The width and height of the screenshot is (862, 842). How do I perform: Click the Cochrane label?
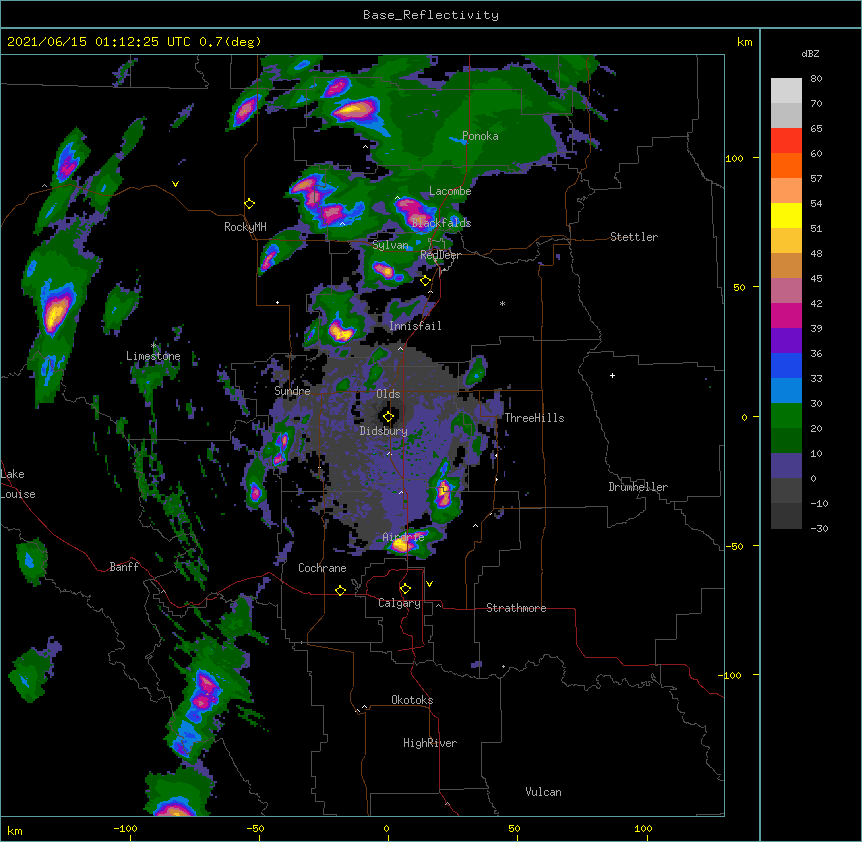point(322,568)
